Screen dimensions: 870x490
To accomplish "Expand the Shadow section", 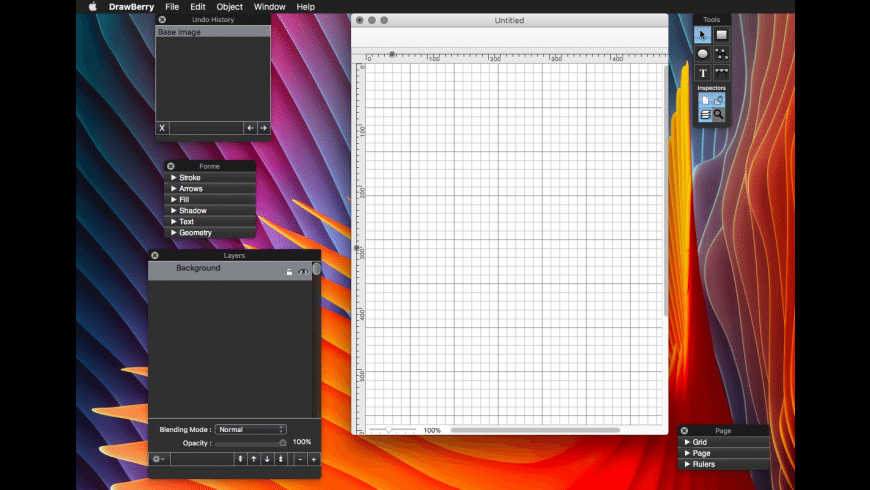I will pyautogui.click(x=174, y=211).
